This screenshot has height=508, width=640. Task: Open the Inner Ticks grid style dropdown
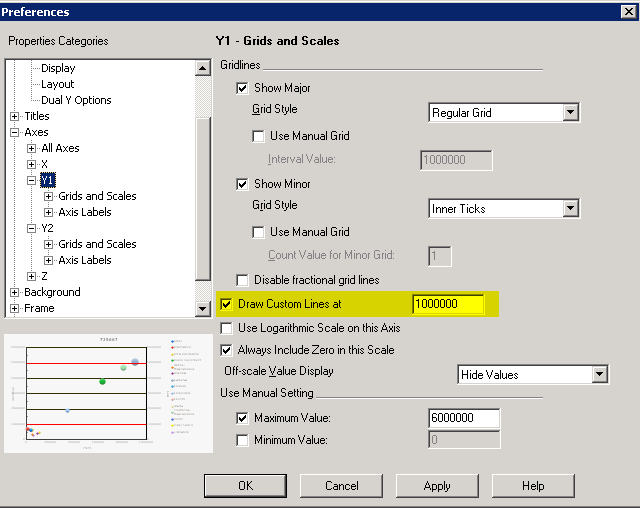(x=570, y=209)
